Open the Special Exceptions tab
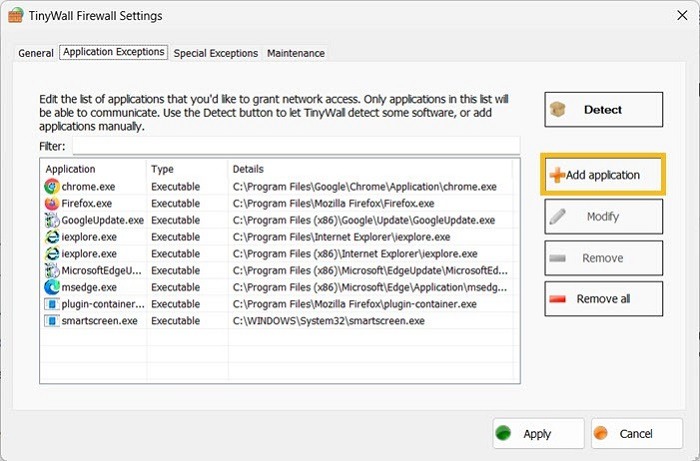 click(215, 53)
